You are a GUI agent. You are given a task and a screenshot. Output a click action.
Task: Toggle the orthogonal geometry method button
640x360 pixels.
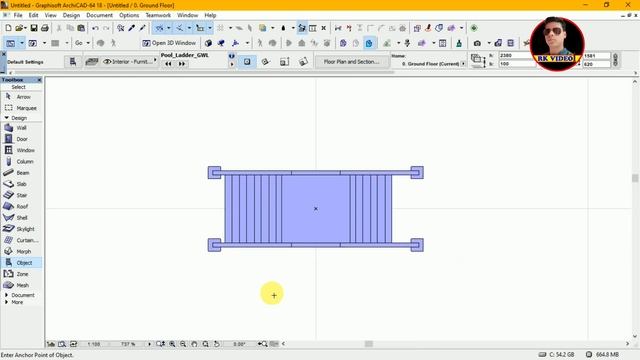pyautogui.click(x=247, y=62)
